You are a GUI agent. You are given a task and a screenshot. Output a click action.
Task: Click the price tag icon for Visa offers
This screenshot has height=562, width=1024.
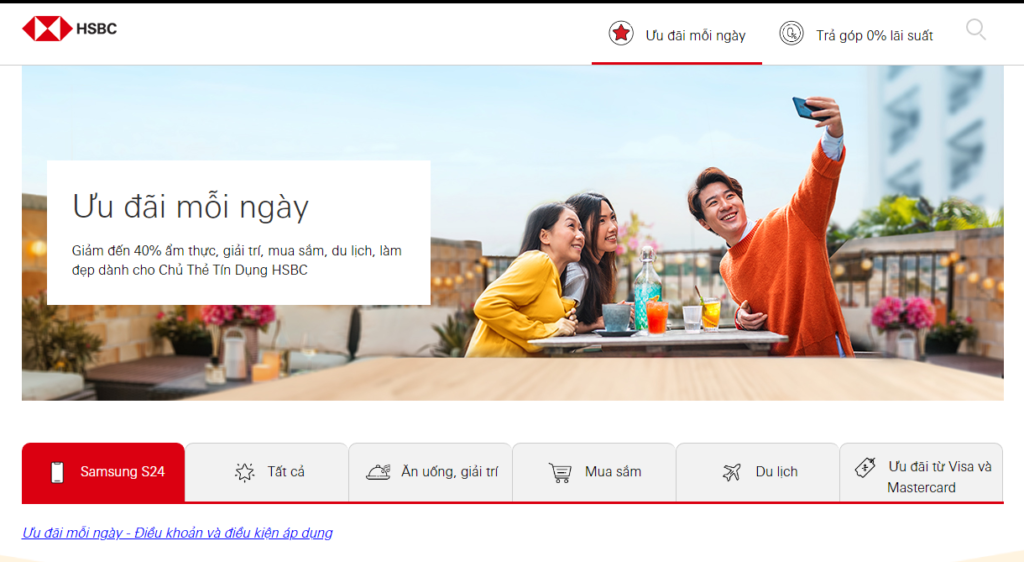[x=865, y=467]
